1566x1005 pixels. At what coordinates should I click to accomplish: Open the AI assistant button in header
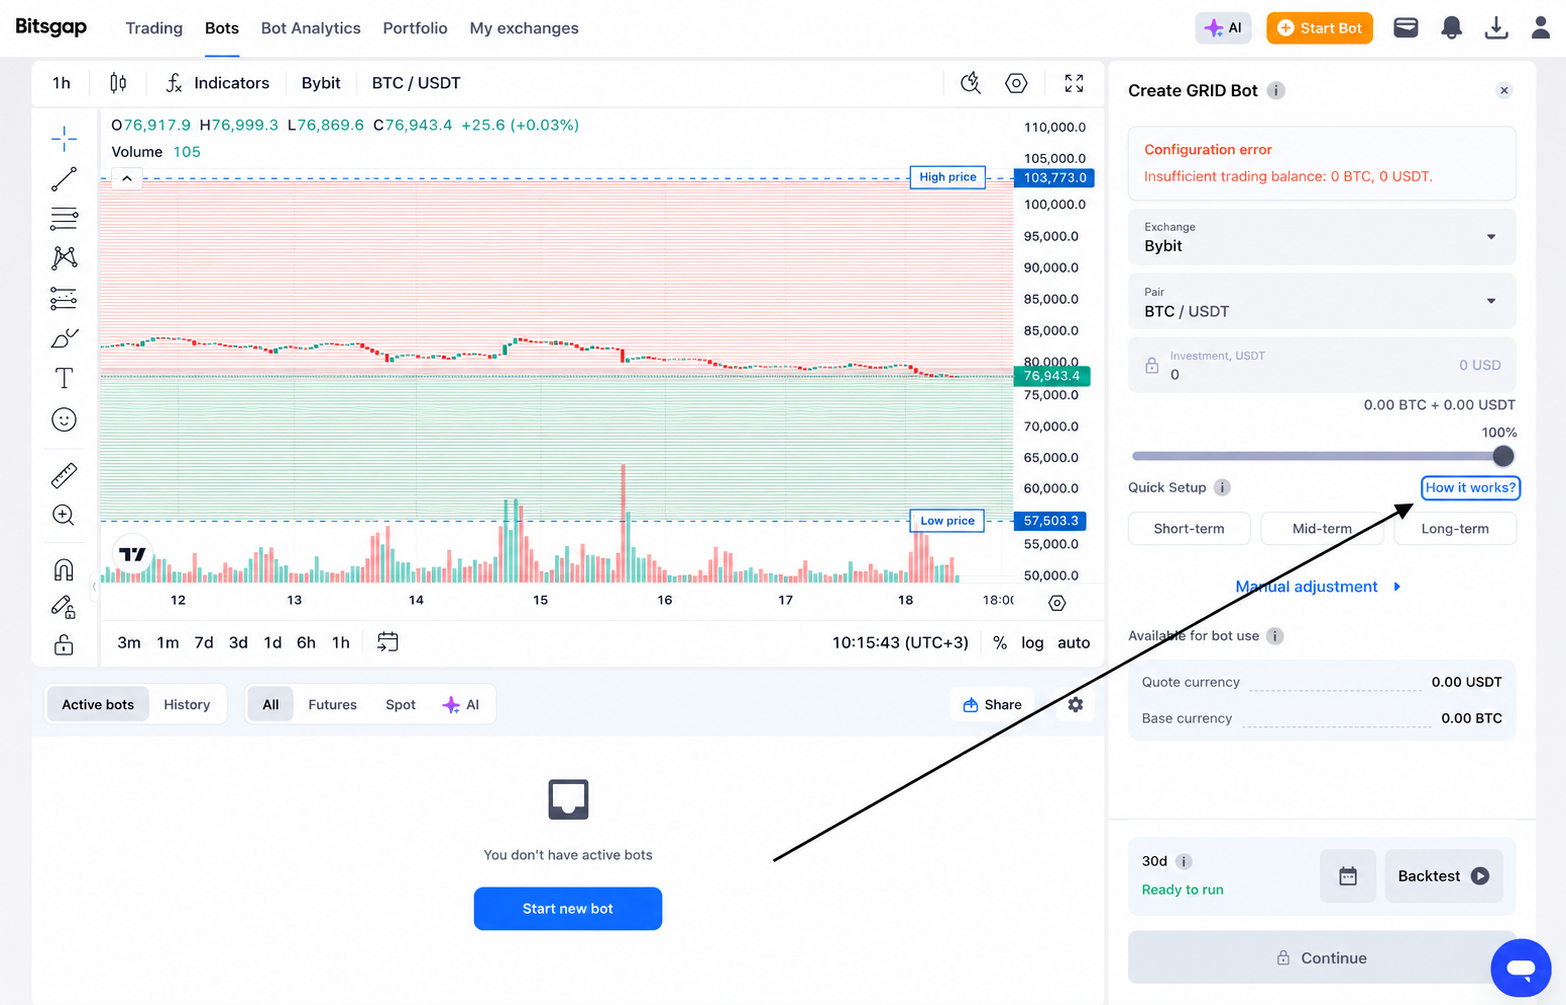coord(1223,28)
